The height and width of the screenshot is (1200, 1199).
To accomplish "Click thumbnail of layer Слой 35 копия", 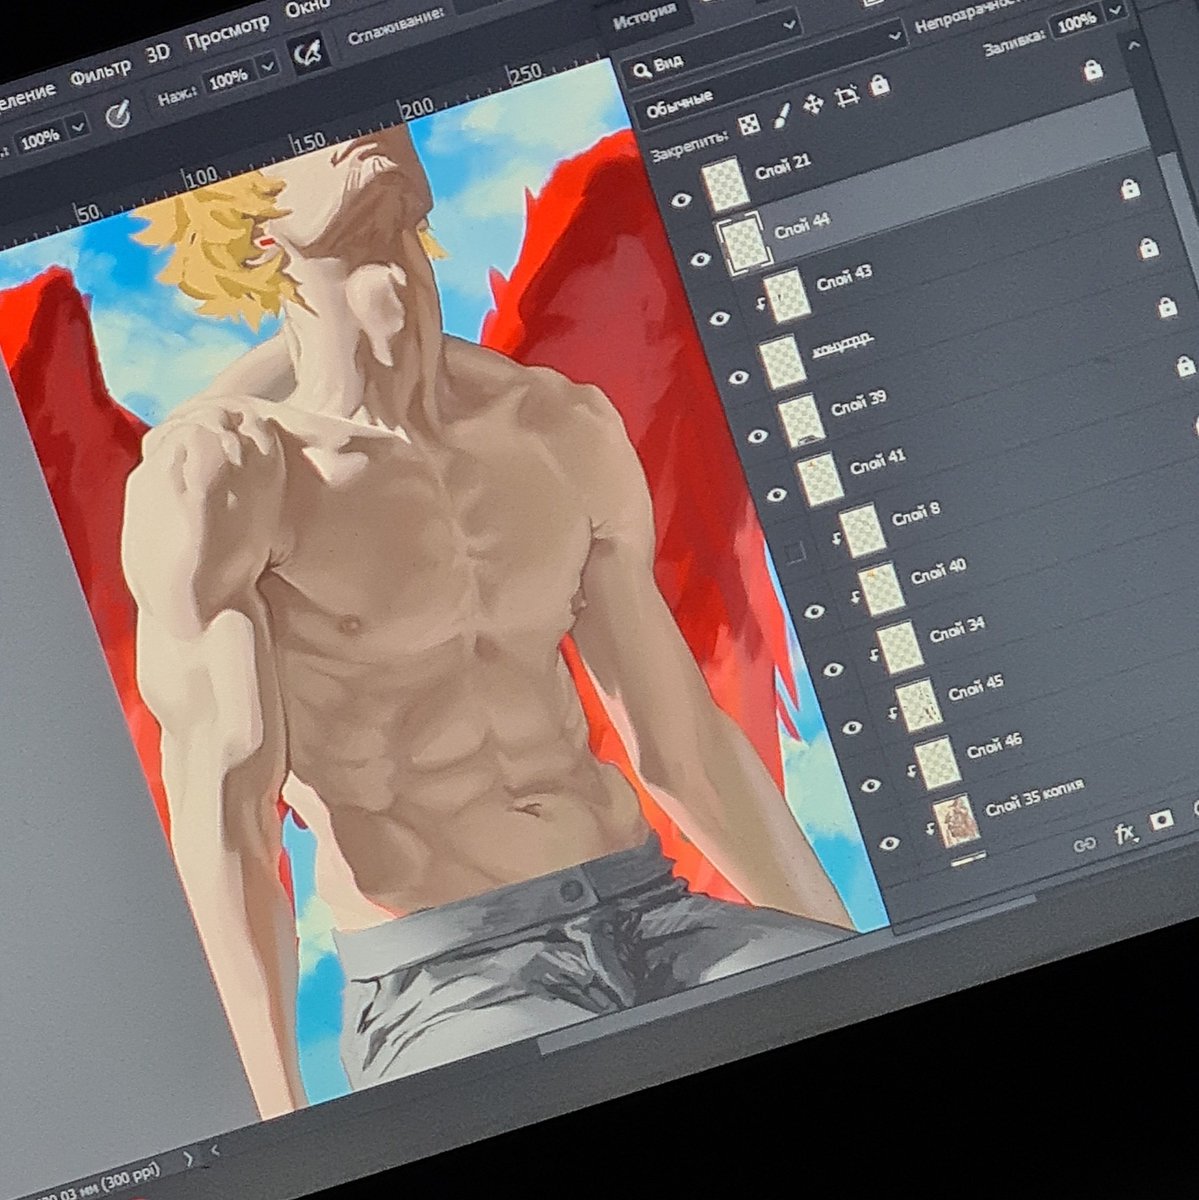I will coord(956,819).
